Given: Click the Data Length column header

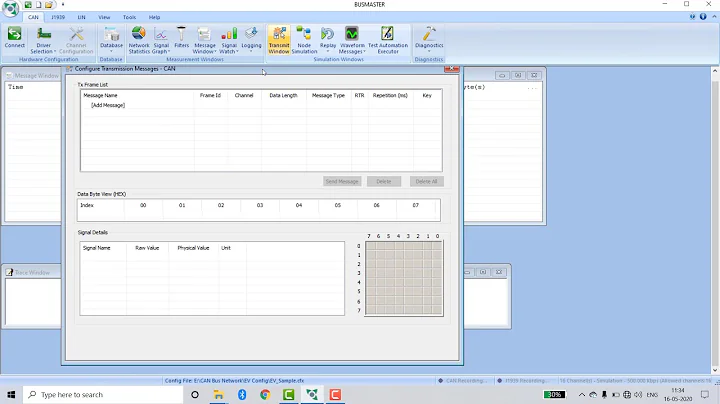Looking at the screenshot, I should point(283,95).
